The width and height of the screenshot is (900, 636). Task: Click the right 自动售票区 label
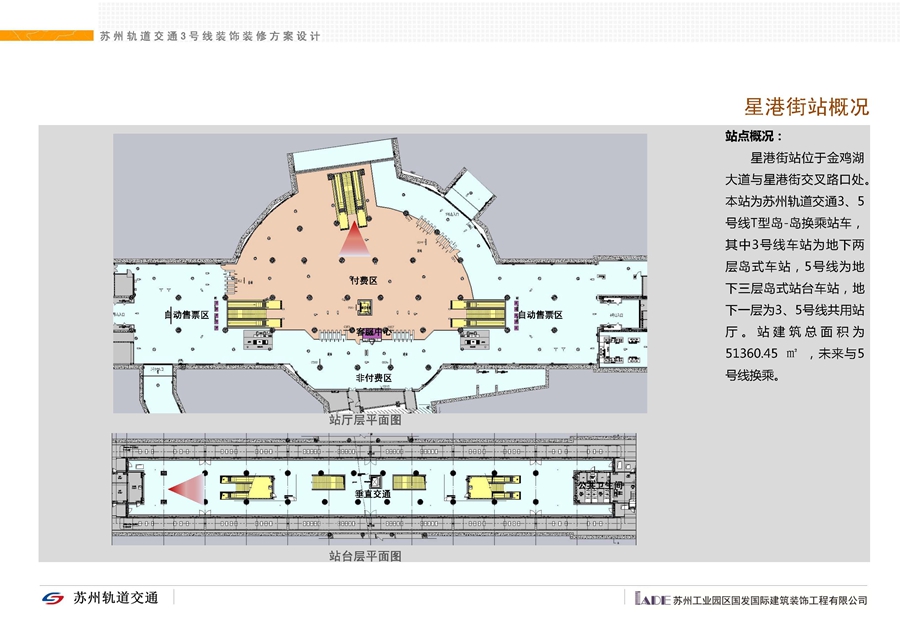(540, 315)
